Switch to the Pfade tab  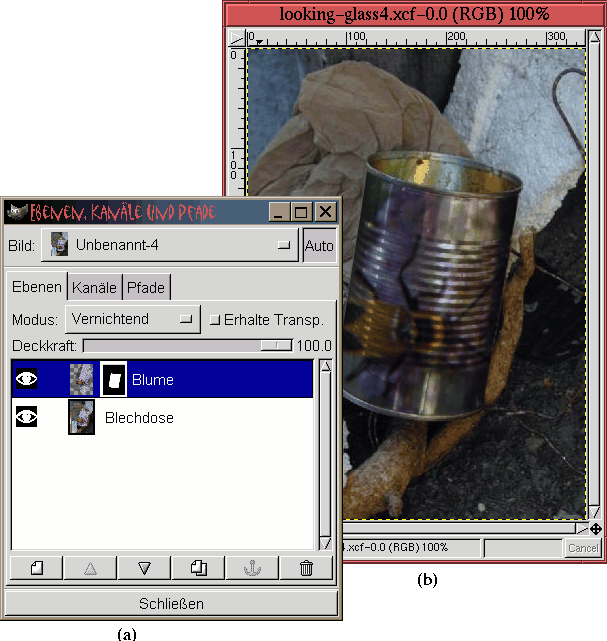pyautogui.click(x=146, y=288)
